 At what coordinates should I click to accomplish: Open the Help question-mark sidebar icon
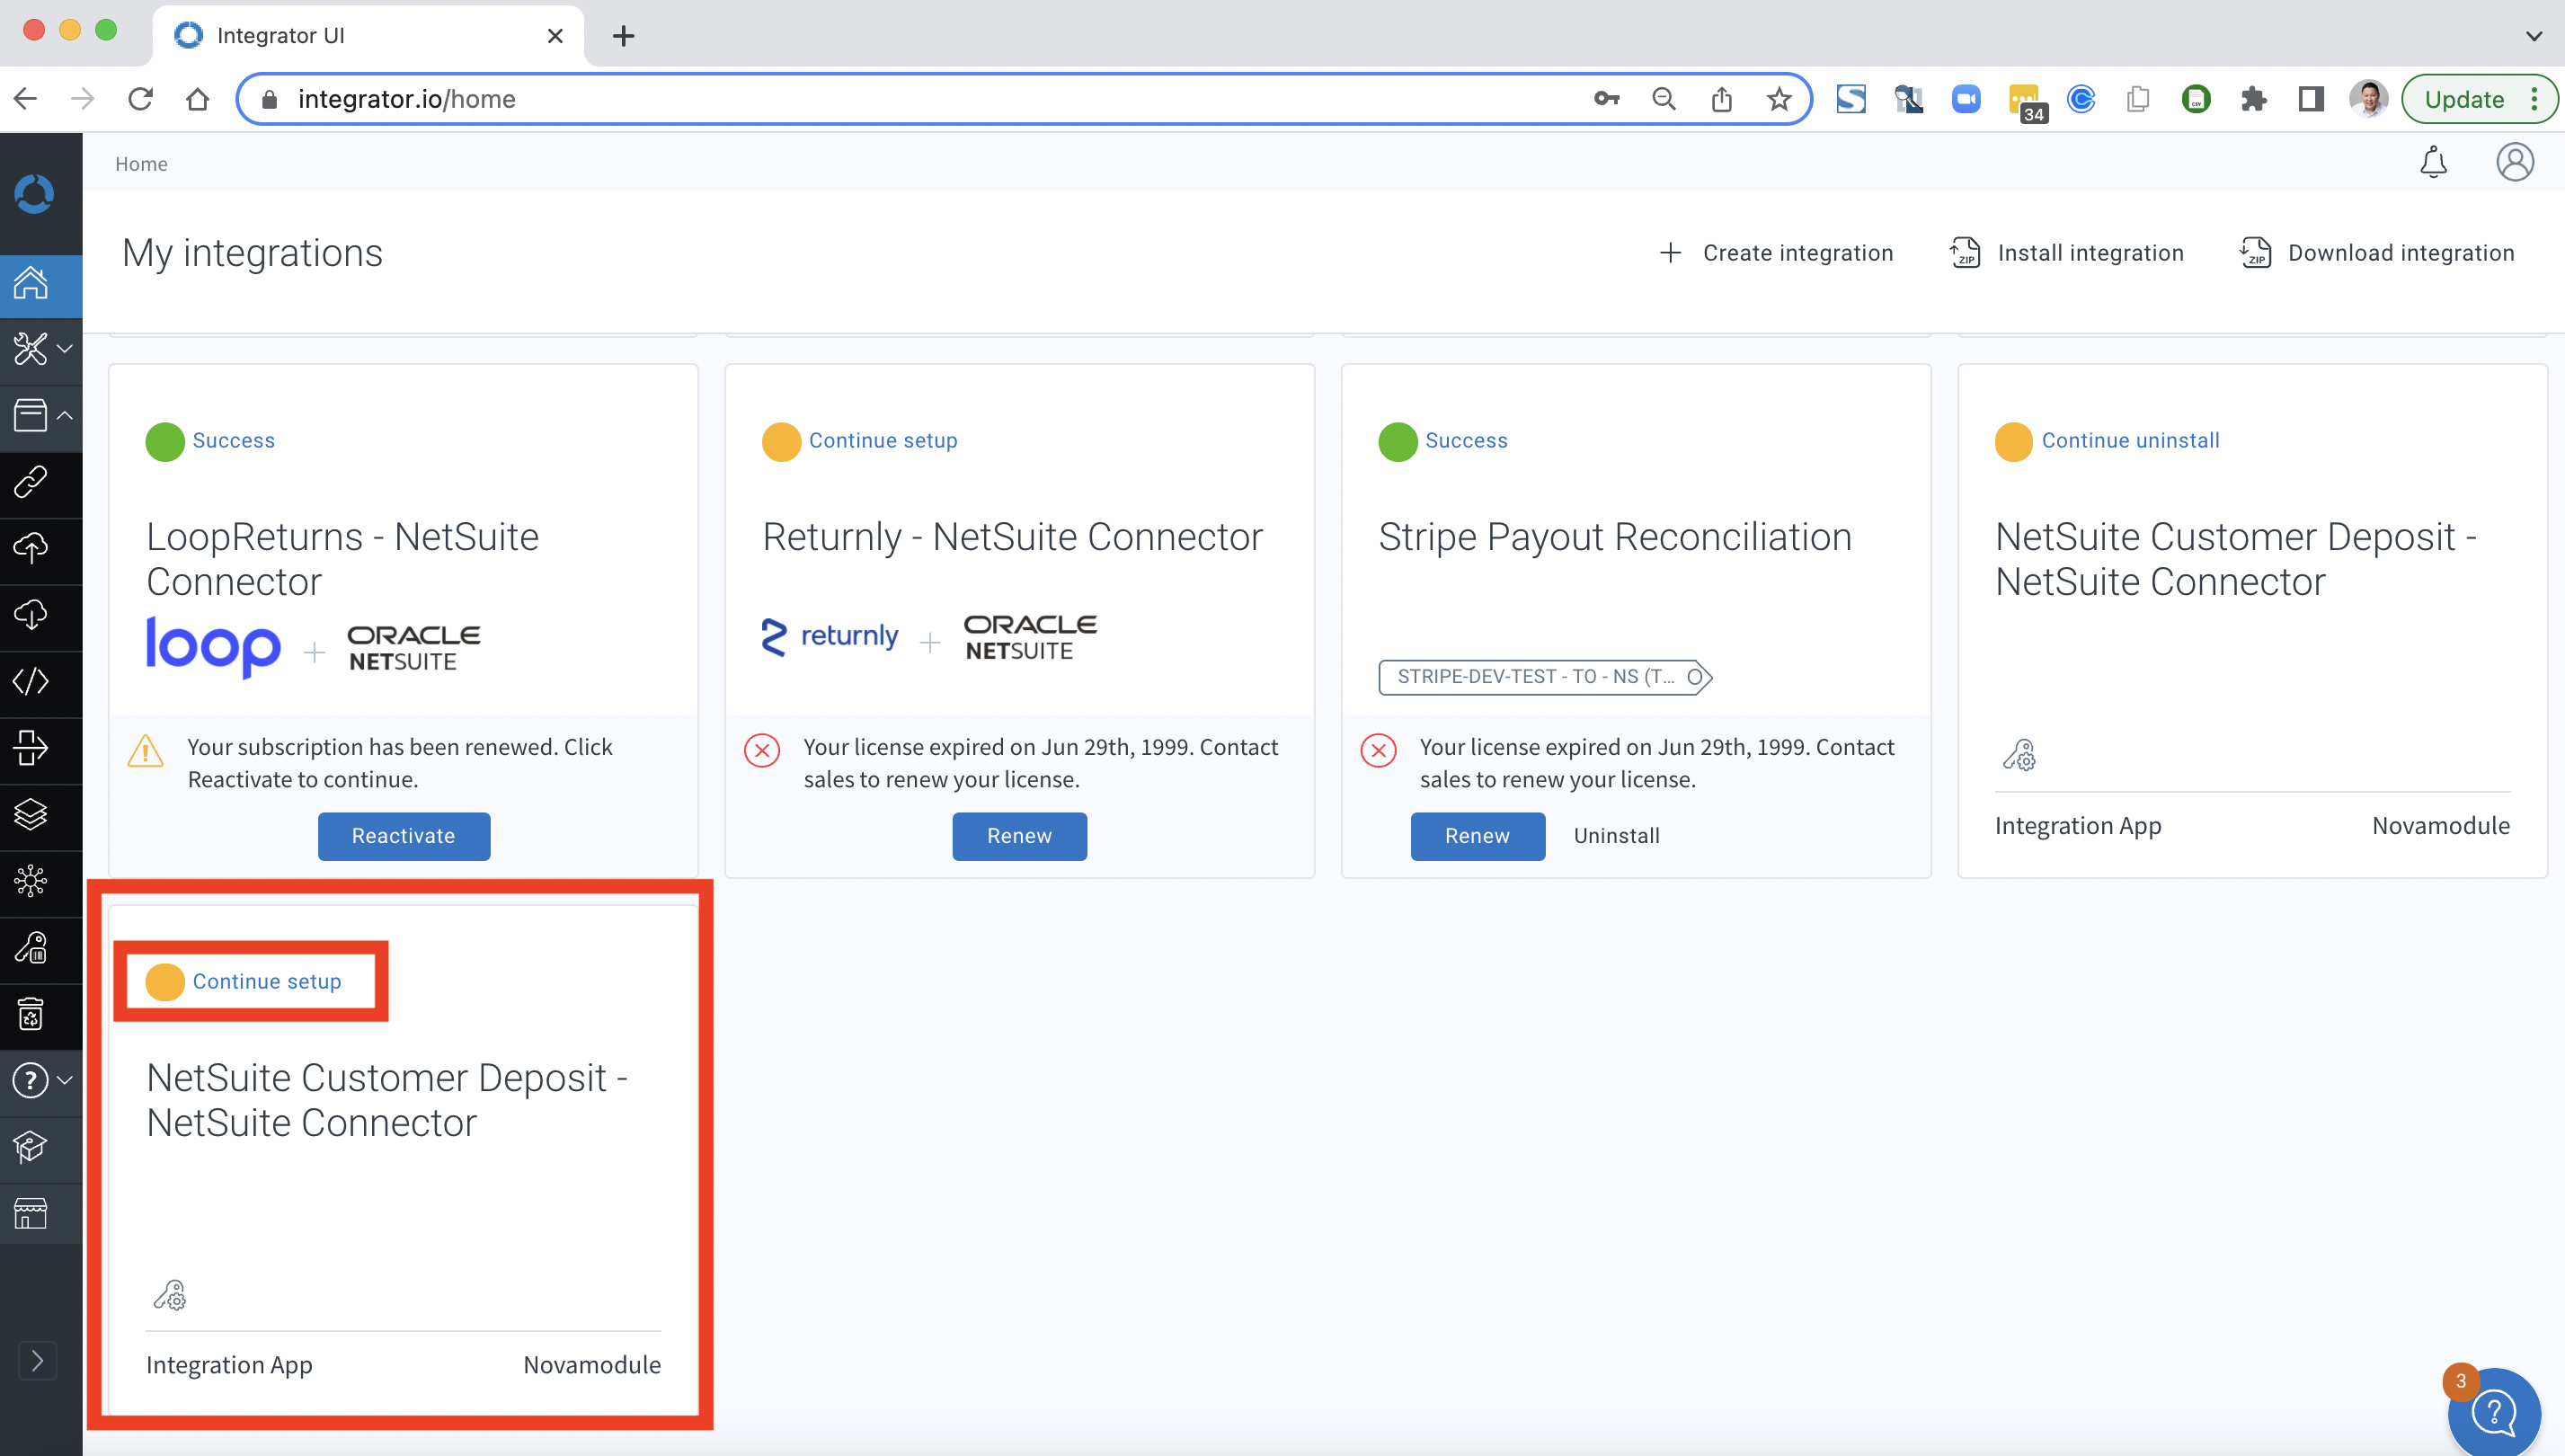(30, 1080)
